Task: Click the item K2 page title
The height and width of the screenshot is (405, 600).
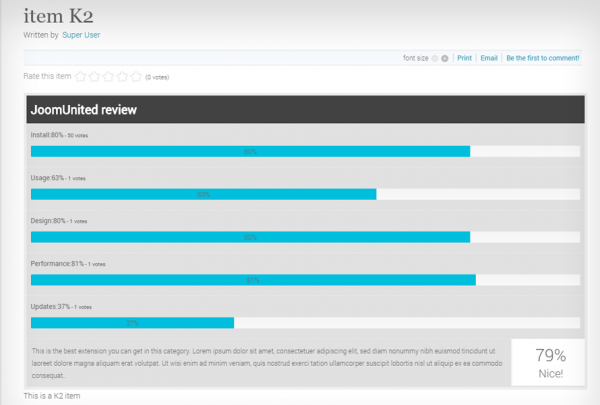Action: pyautogui.click(x=58, y=16)
